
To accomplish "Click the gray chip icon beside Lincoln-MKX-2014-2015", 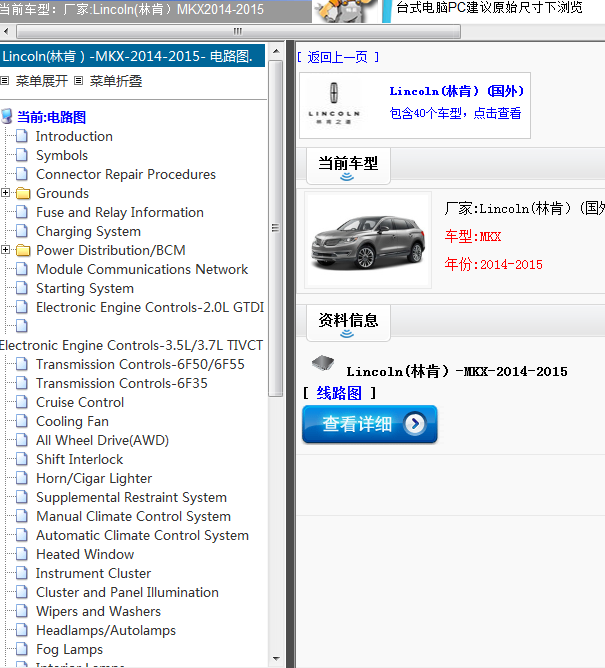I will (323, 363).
